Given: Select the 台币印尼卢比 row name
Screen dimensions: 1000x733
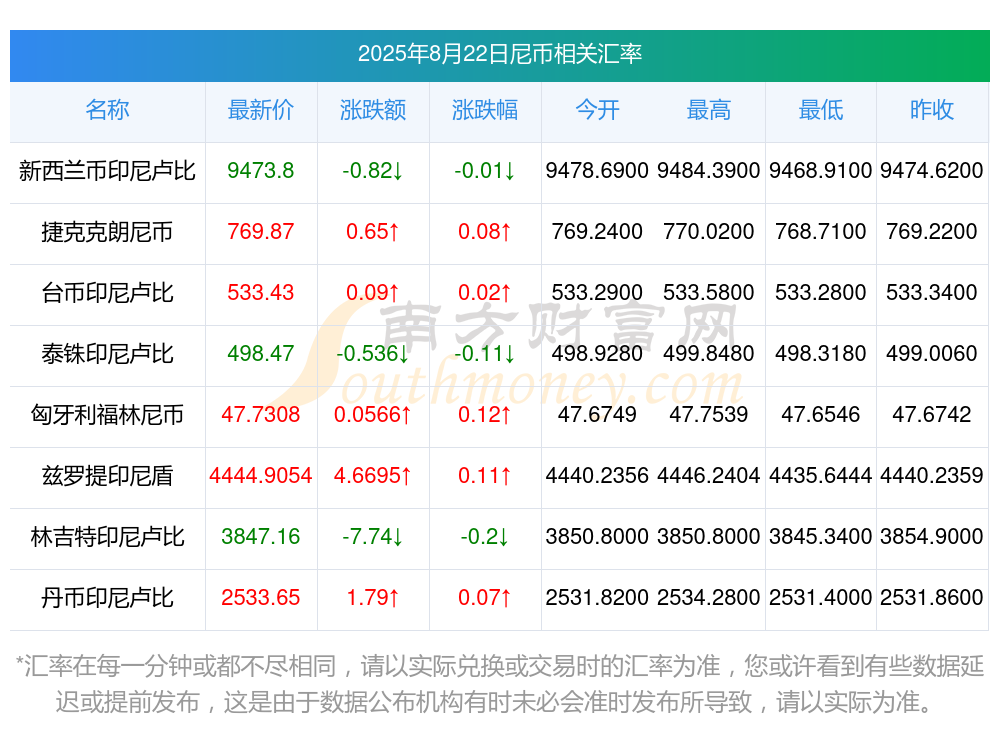Looking at the screenshot, I should tap(107, 293).
